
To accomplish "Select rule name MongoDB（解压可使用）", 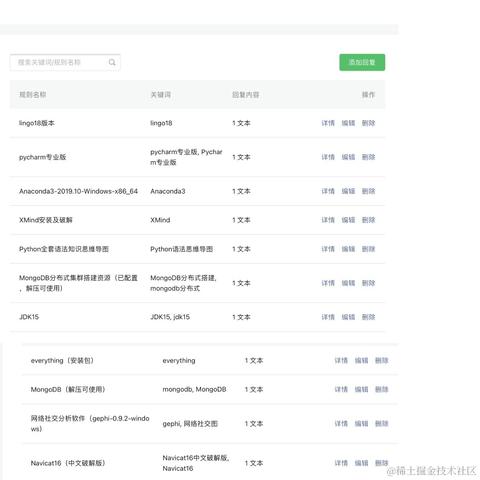I will tap(68, 389).
